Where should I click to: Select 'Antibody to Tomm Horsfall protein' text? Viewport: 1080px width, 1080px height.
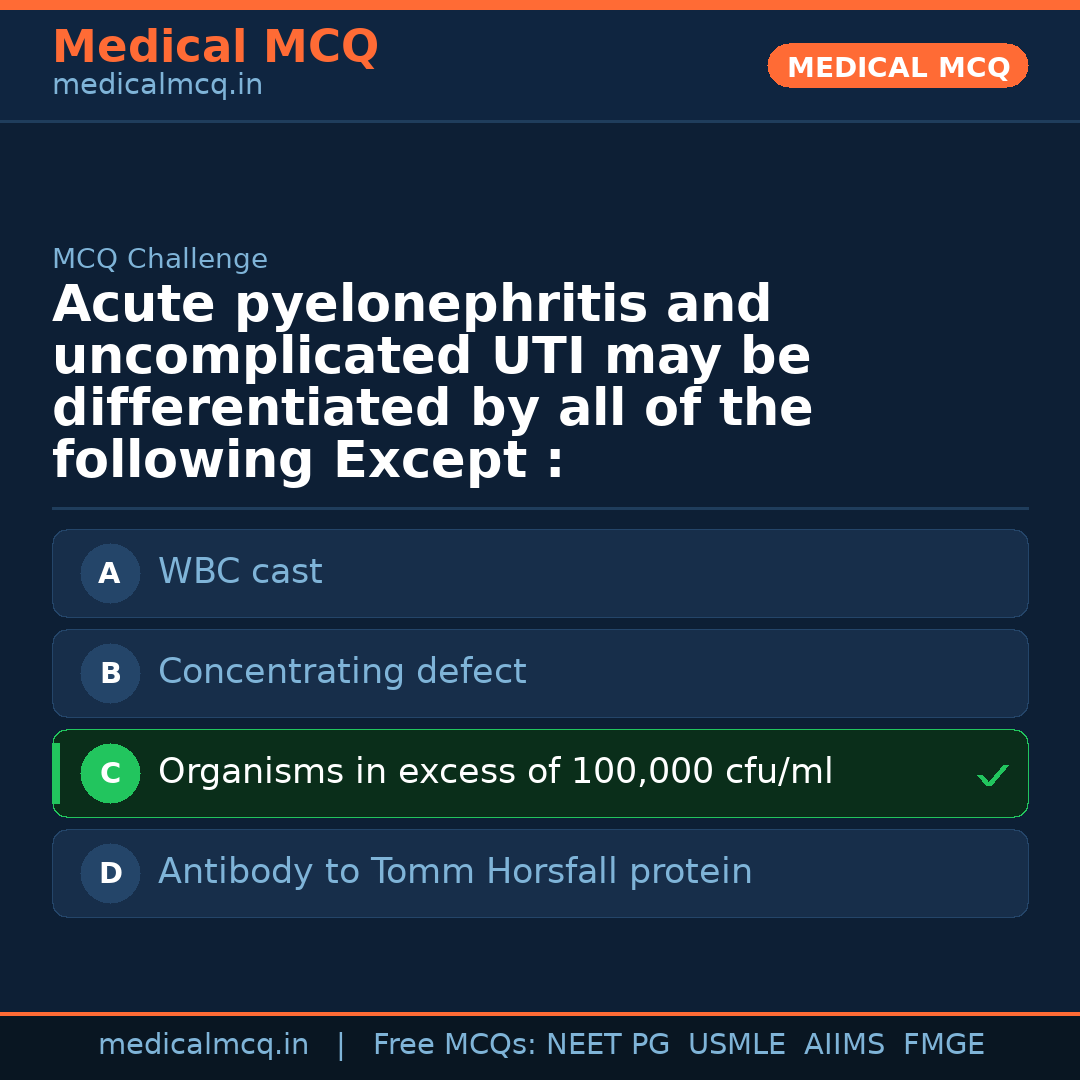pos(455,872)
